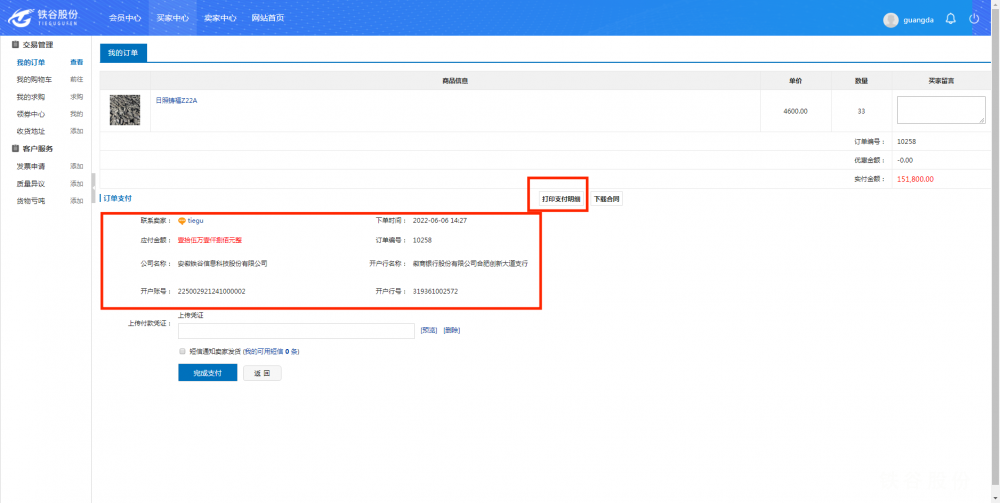The height and width of the screenshot is (503, 1000).
Task: Click the product thumbnail image
Action: click(x=124, y=110)
